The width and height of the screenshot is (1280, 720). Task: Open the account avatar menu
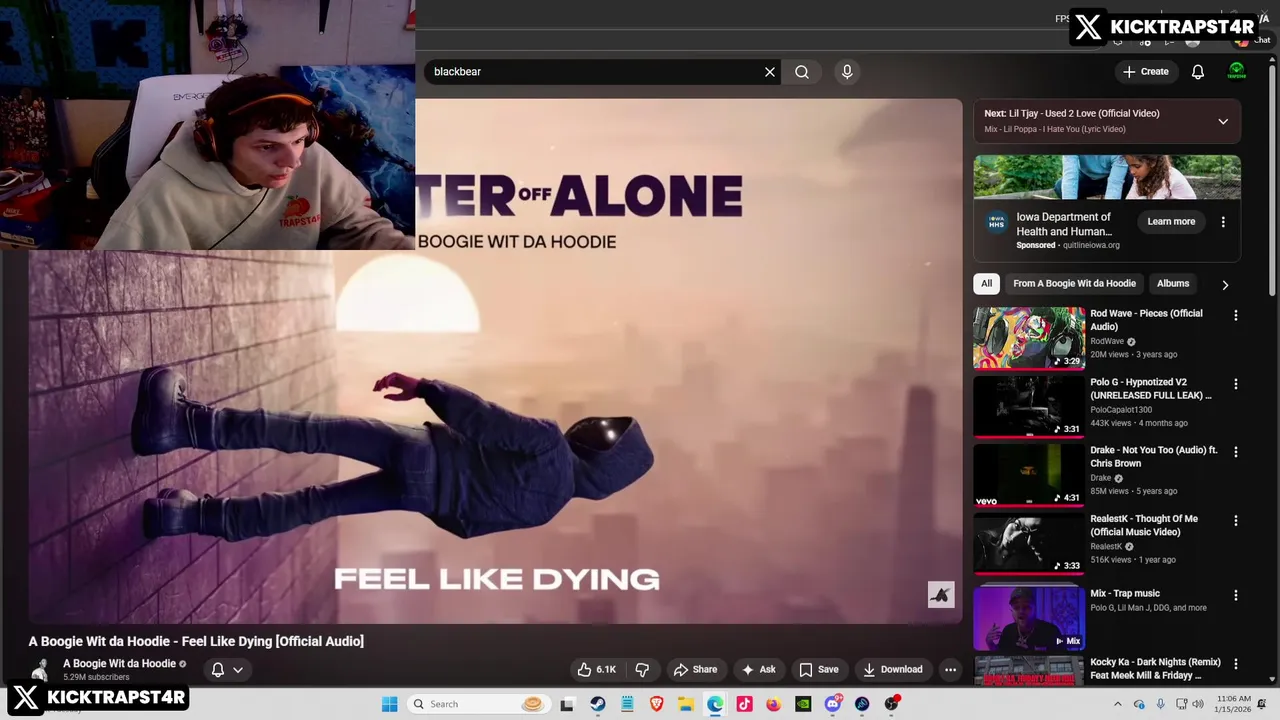coord(1237,71)
